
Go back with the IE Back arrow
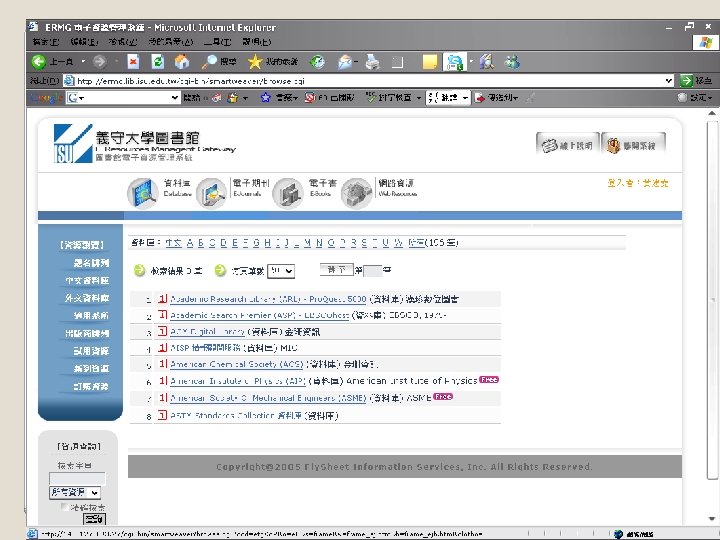[39, 62]
